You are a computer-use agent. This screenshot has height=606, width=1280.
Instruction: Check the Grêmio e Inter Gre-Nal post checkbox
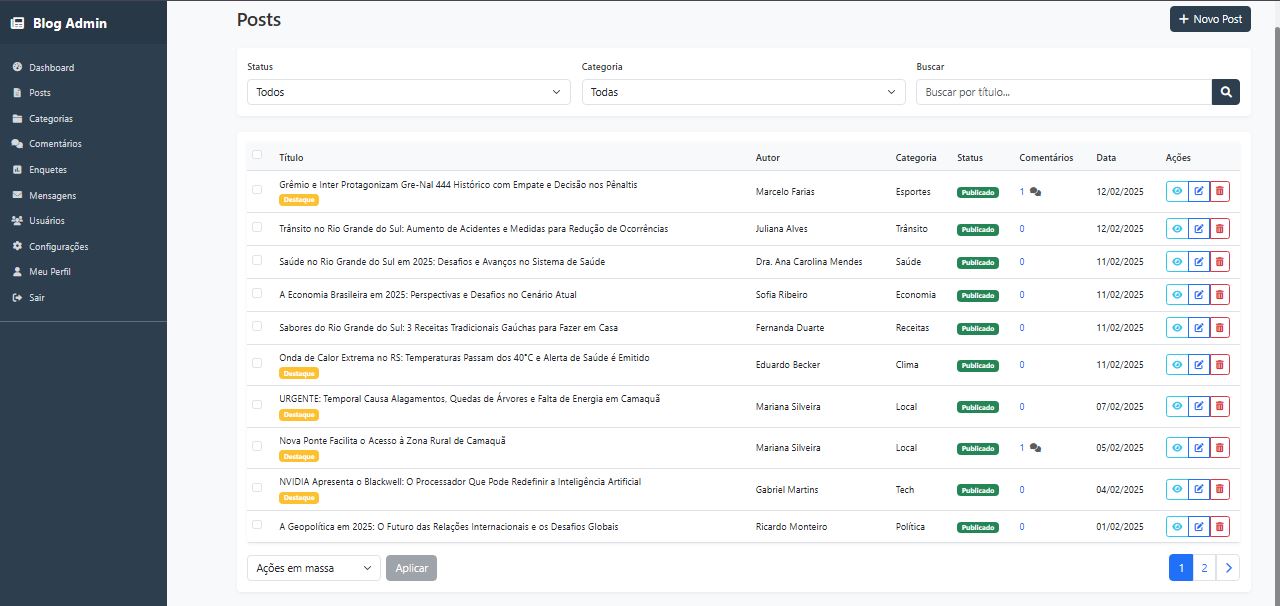pyautogui.click(x=257, y=189)
